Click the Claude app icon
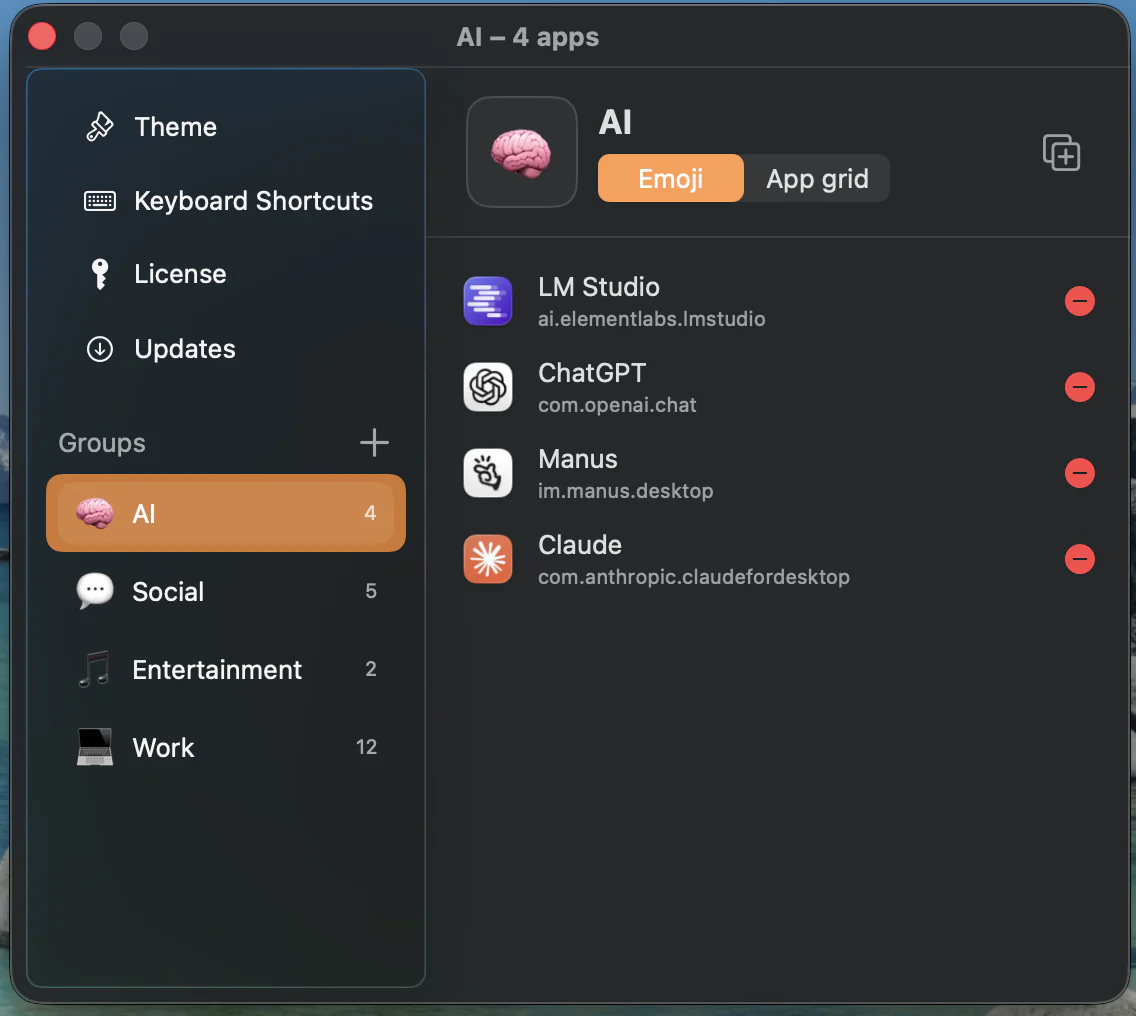 point(488,559)
